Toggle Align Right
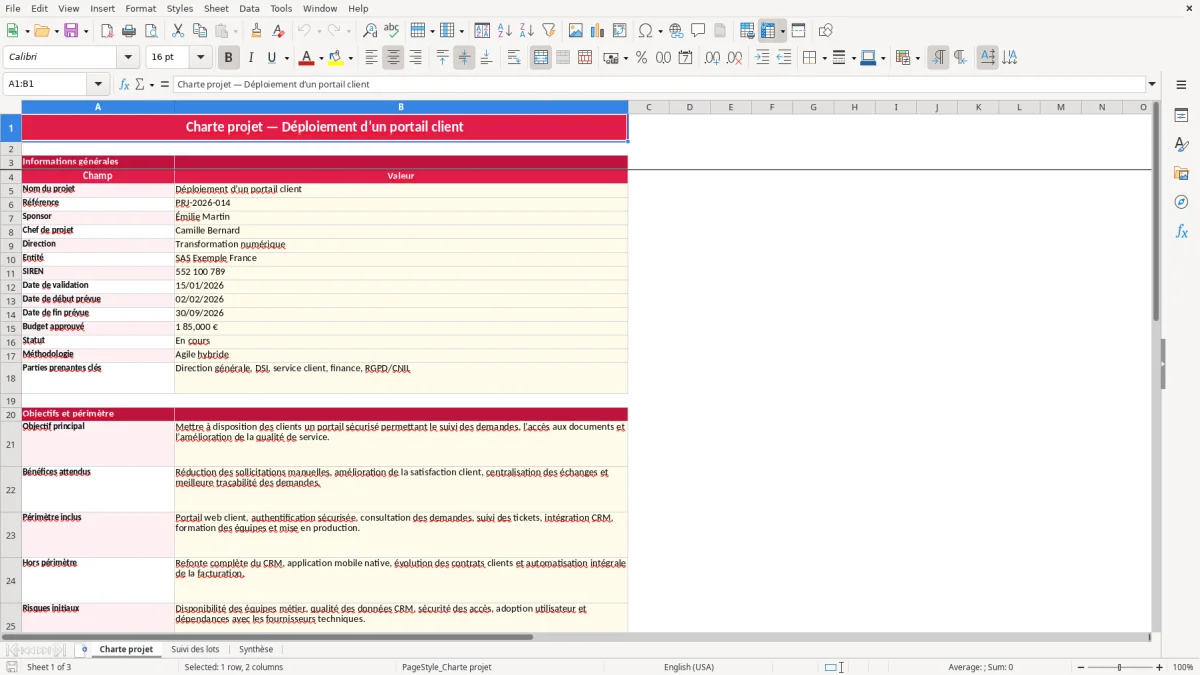Viewport: 1200px width, 675px height. [x=415, y=58]
